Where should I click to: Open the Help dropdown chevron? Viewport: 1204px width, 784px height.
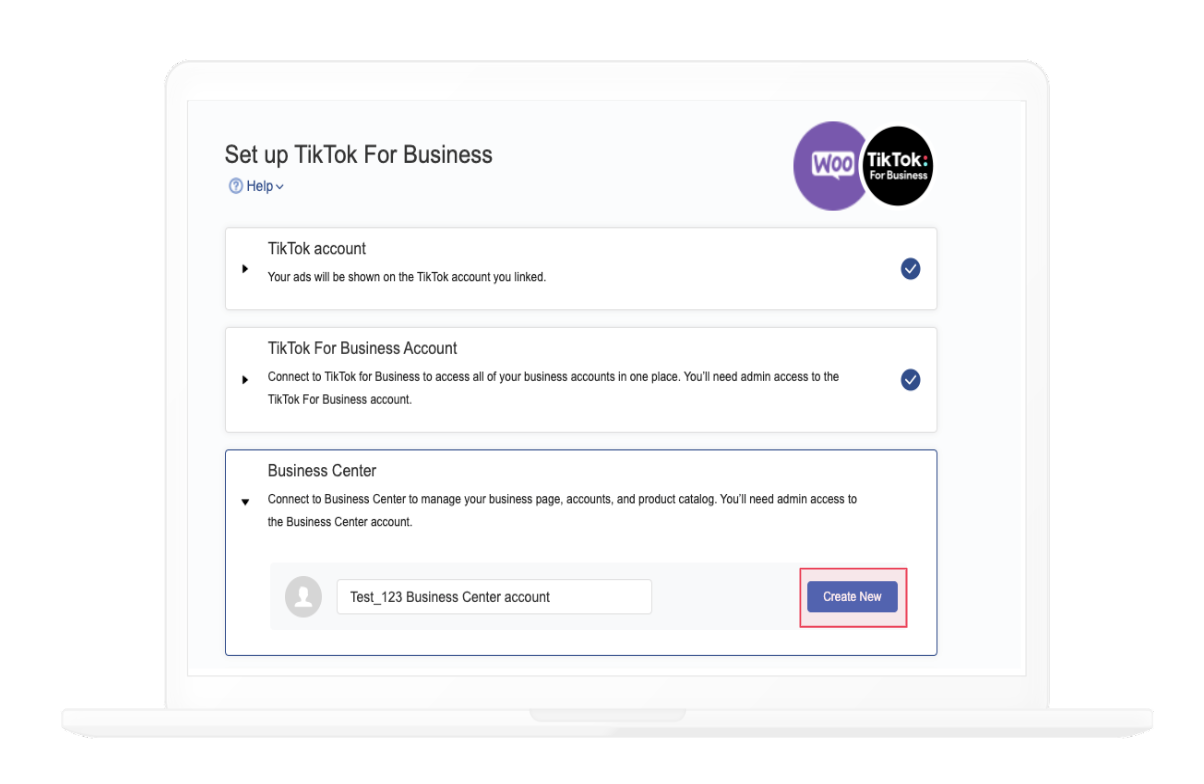pyautogui.click(x=280, y=187)
